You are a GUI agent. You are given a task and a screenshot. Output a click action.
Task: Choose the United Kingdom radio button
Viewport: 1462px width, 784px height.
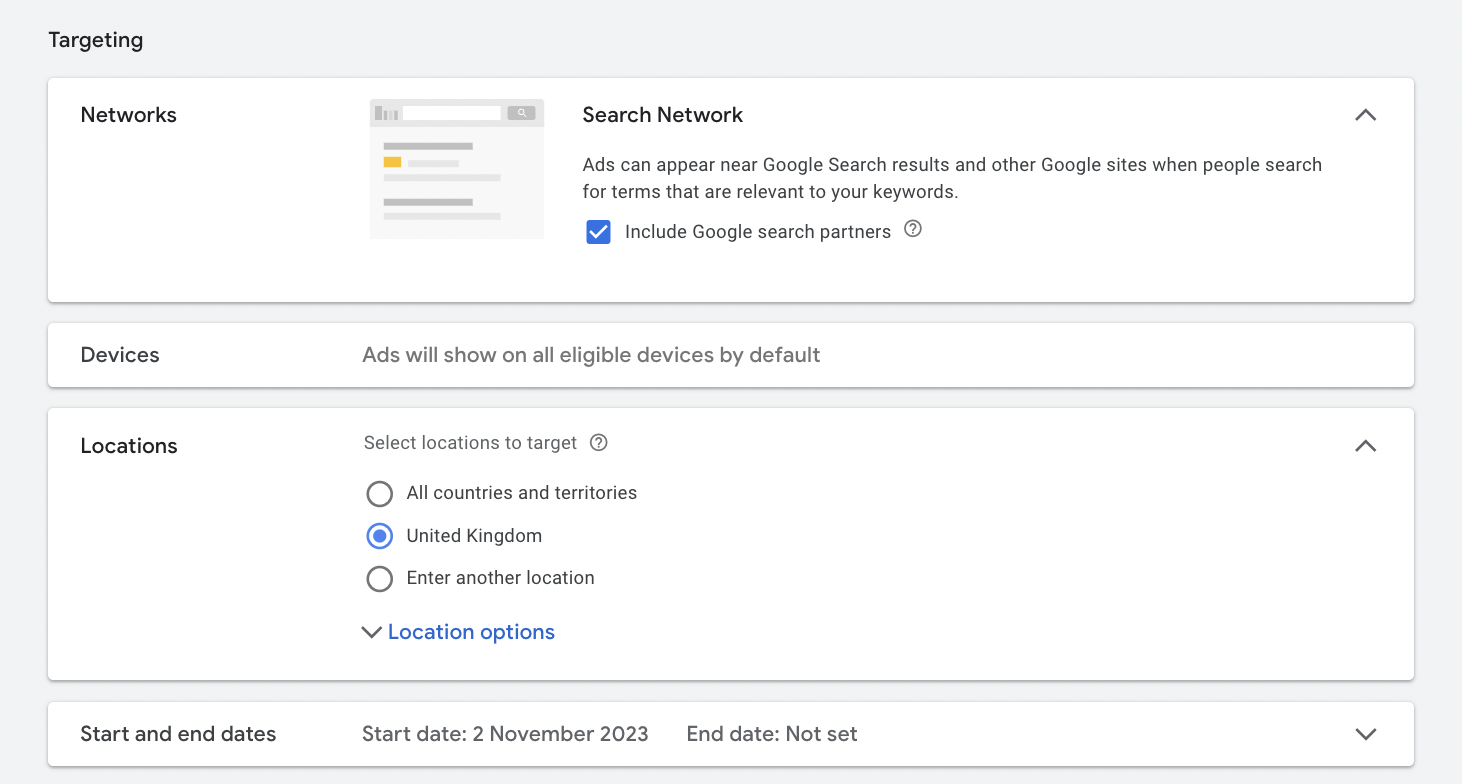click(x=380, y=537)
